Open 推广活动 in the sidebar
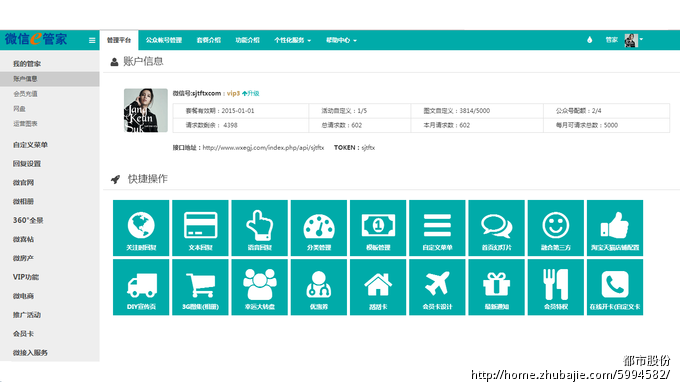The image size is (680, 382). tap(27, 315)
